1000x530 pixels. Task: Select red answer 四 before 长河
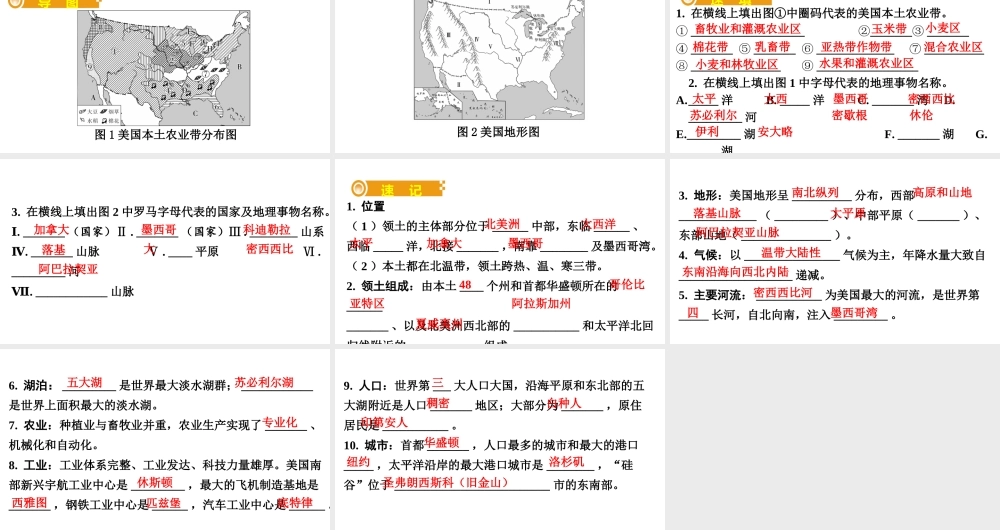click(x=693, y=313)
